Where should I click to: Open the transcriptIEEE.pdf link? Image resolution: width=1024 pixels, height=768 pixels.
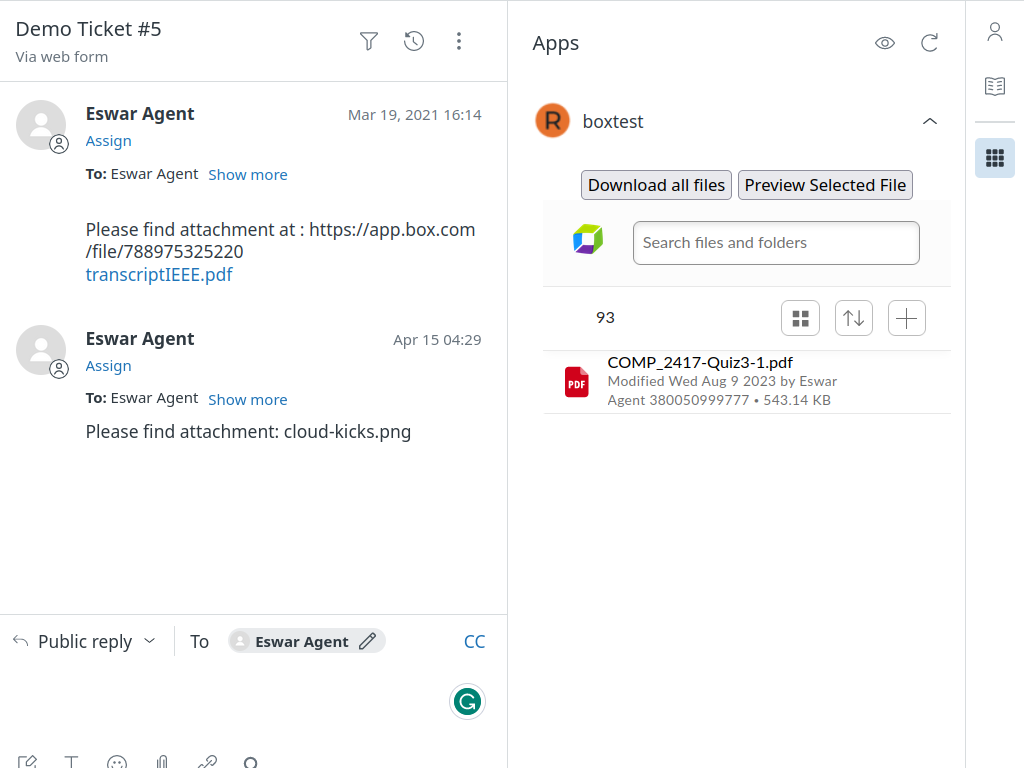159,274
